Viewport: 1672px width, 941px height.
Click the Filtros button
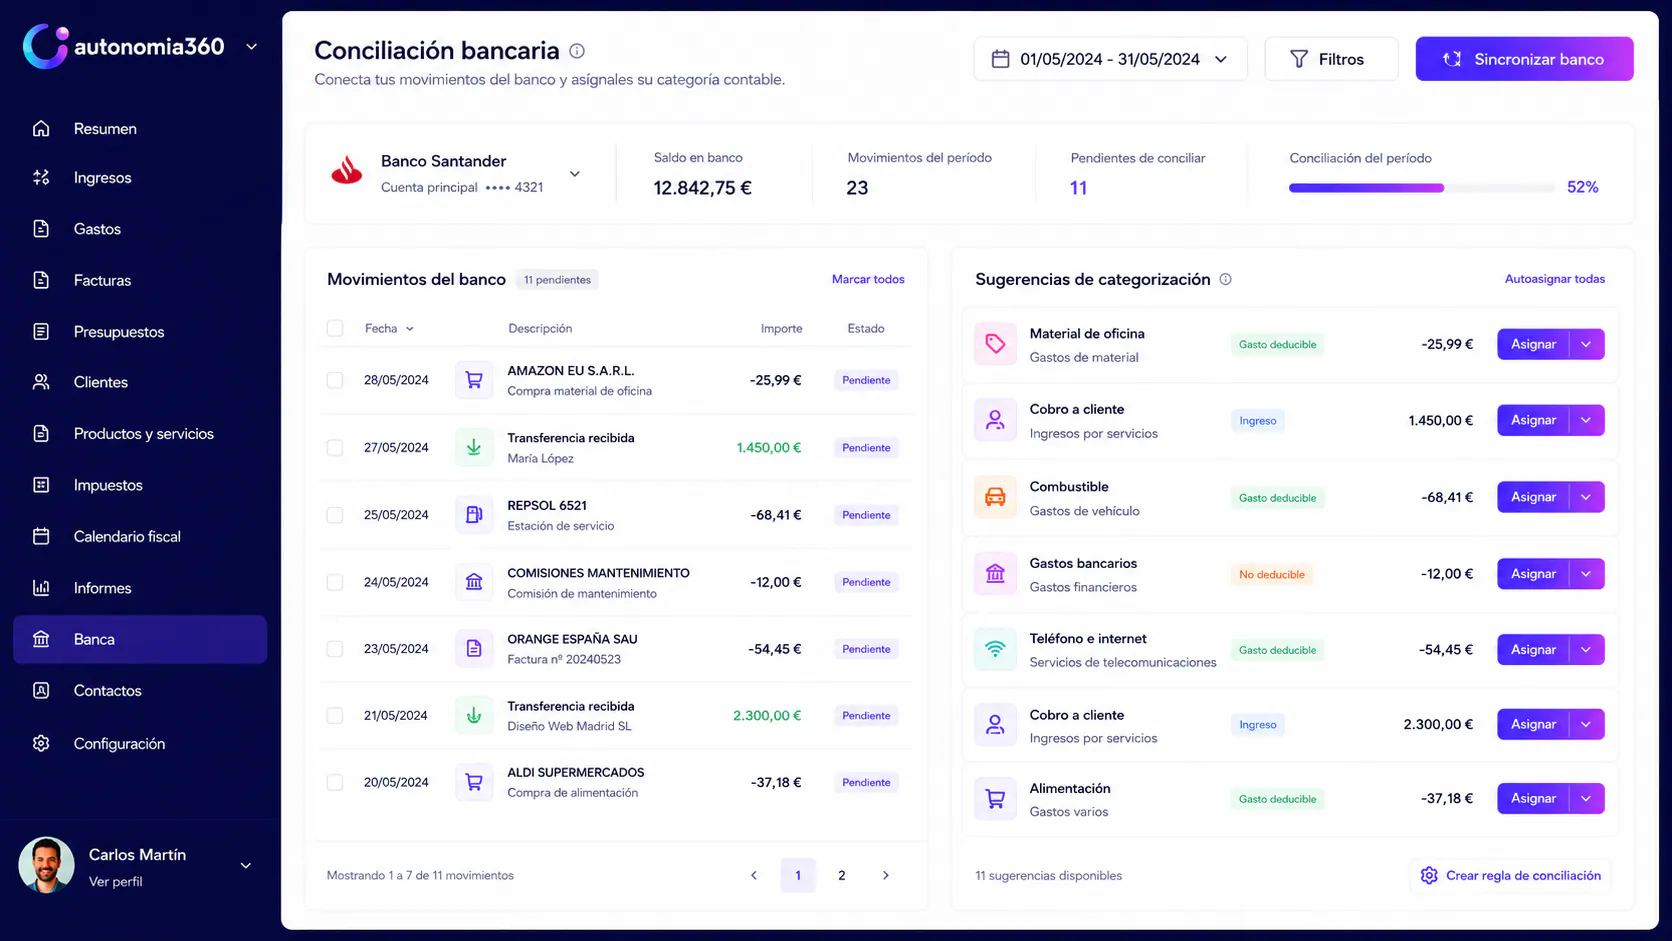click(1331, 59)
